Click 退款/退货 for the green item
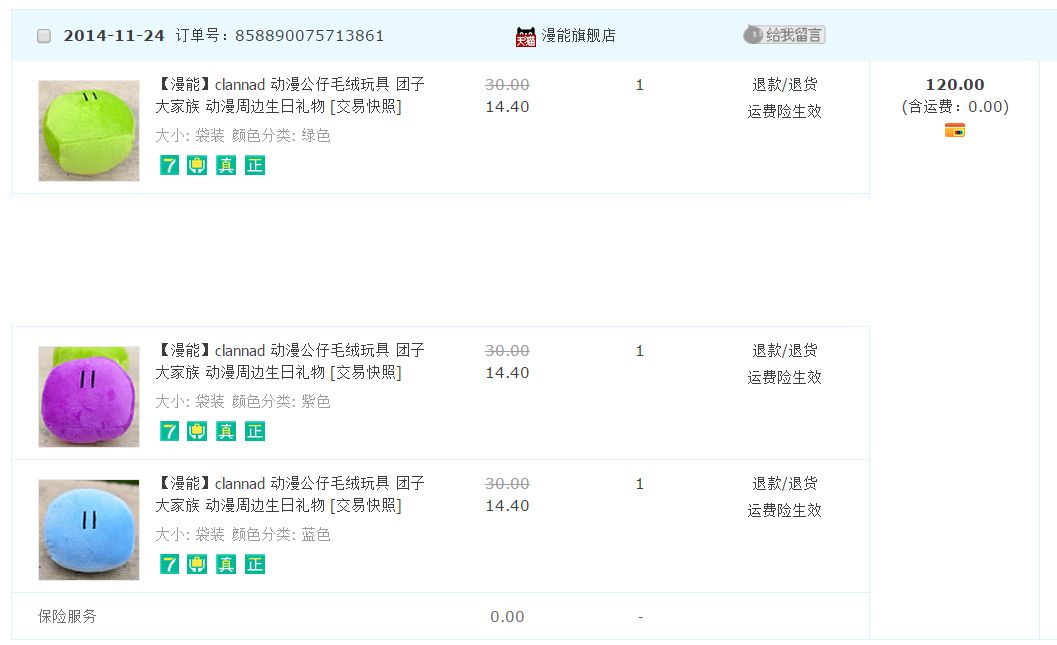 click(784, 85)
